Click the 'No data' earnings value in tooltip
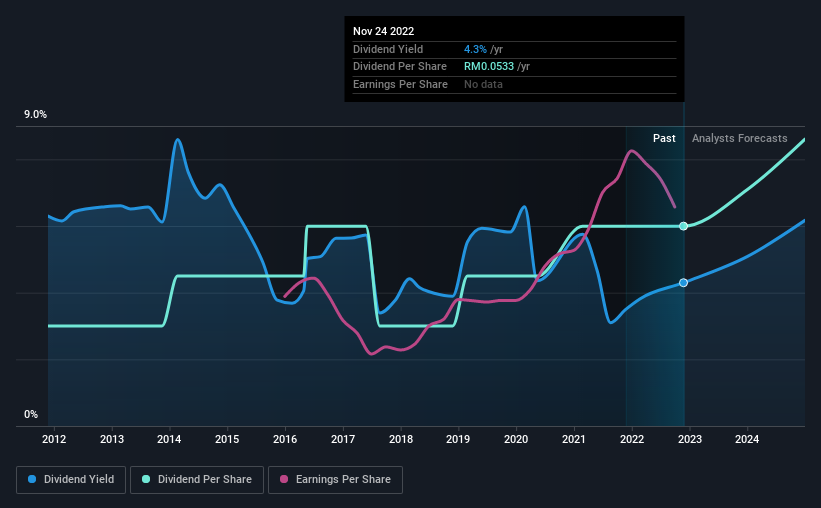The height and width of the screenshot is (508, 821). (x=483, y=84)
